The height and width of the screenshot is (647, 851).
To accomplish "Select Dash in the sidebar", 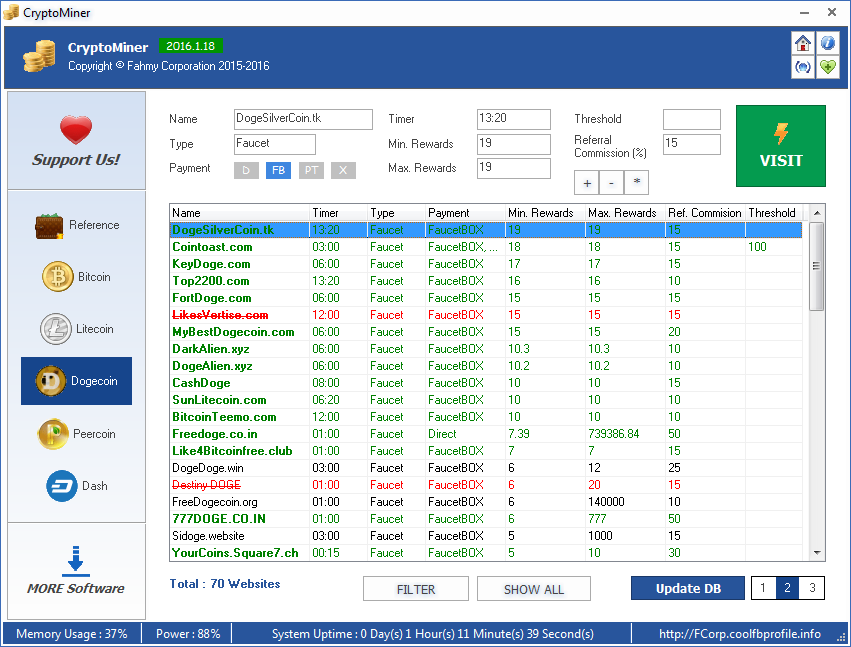I will coord(77,486).
